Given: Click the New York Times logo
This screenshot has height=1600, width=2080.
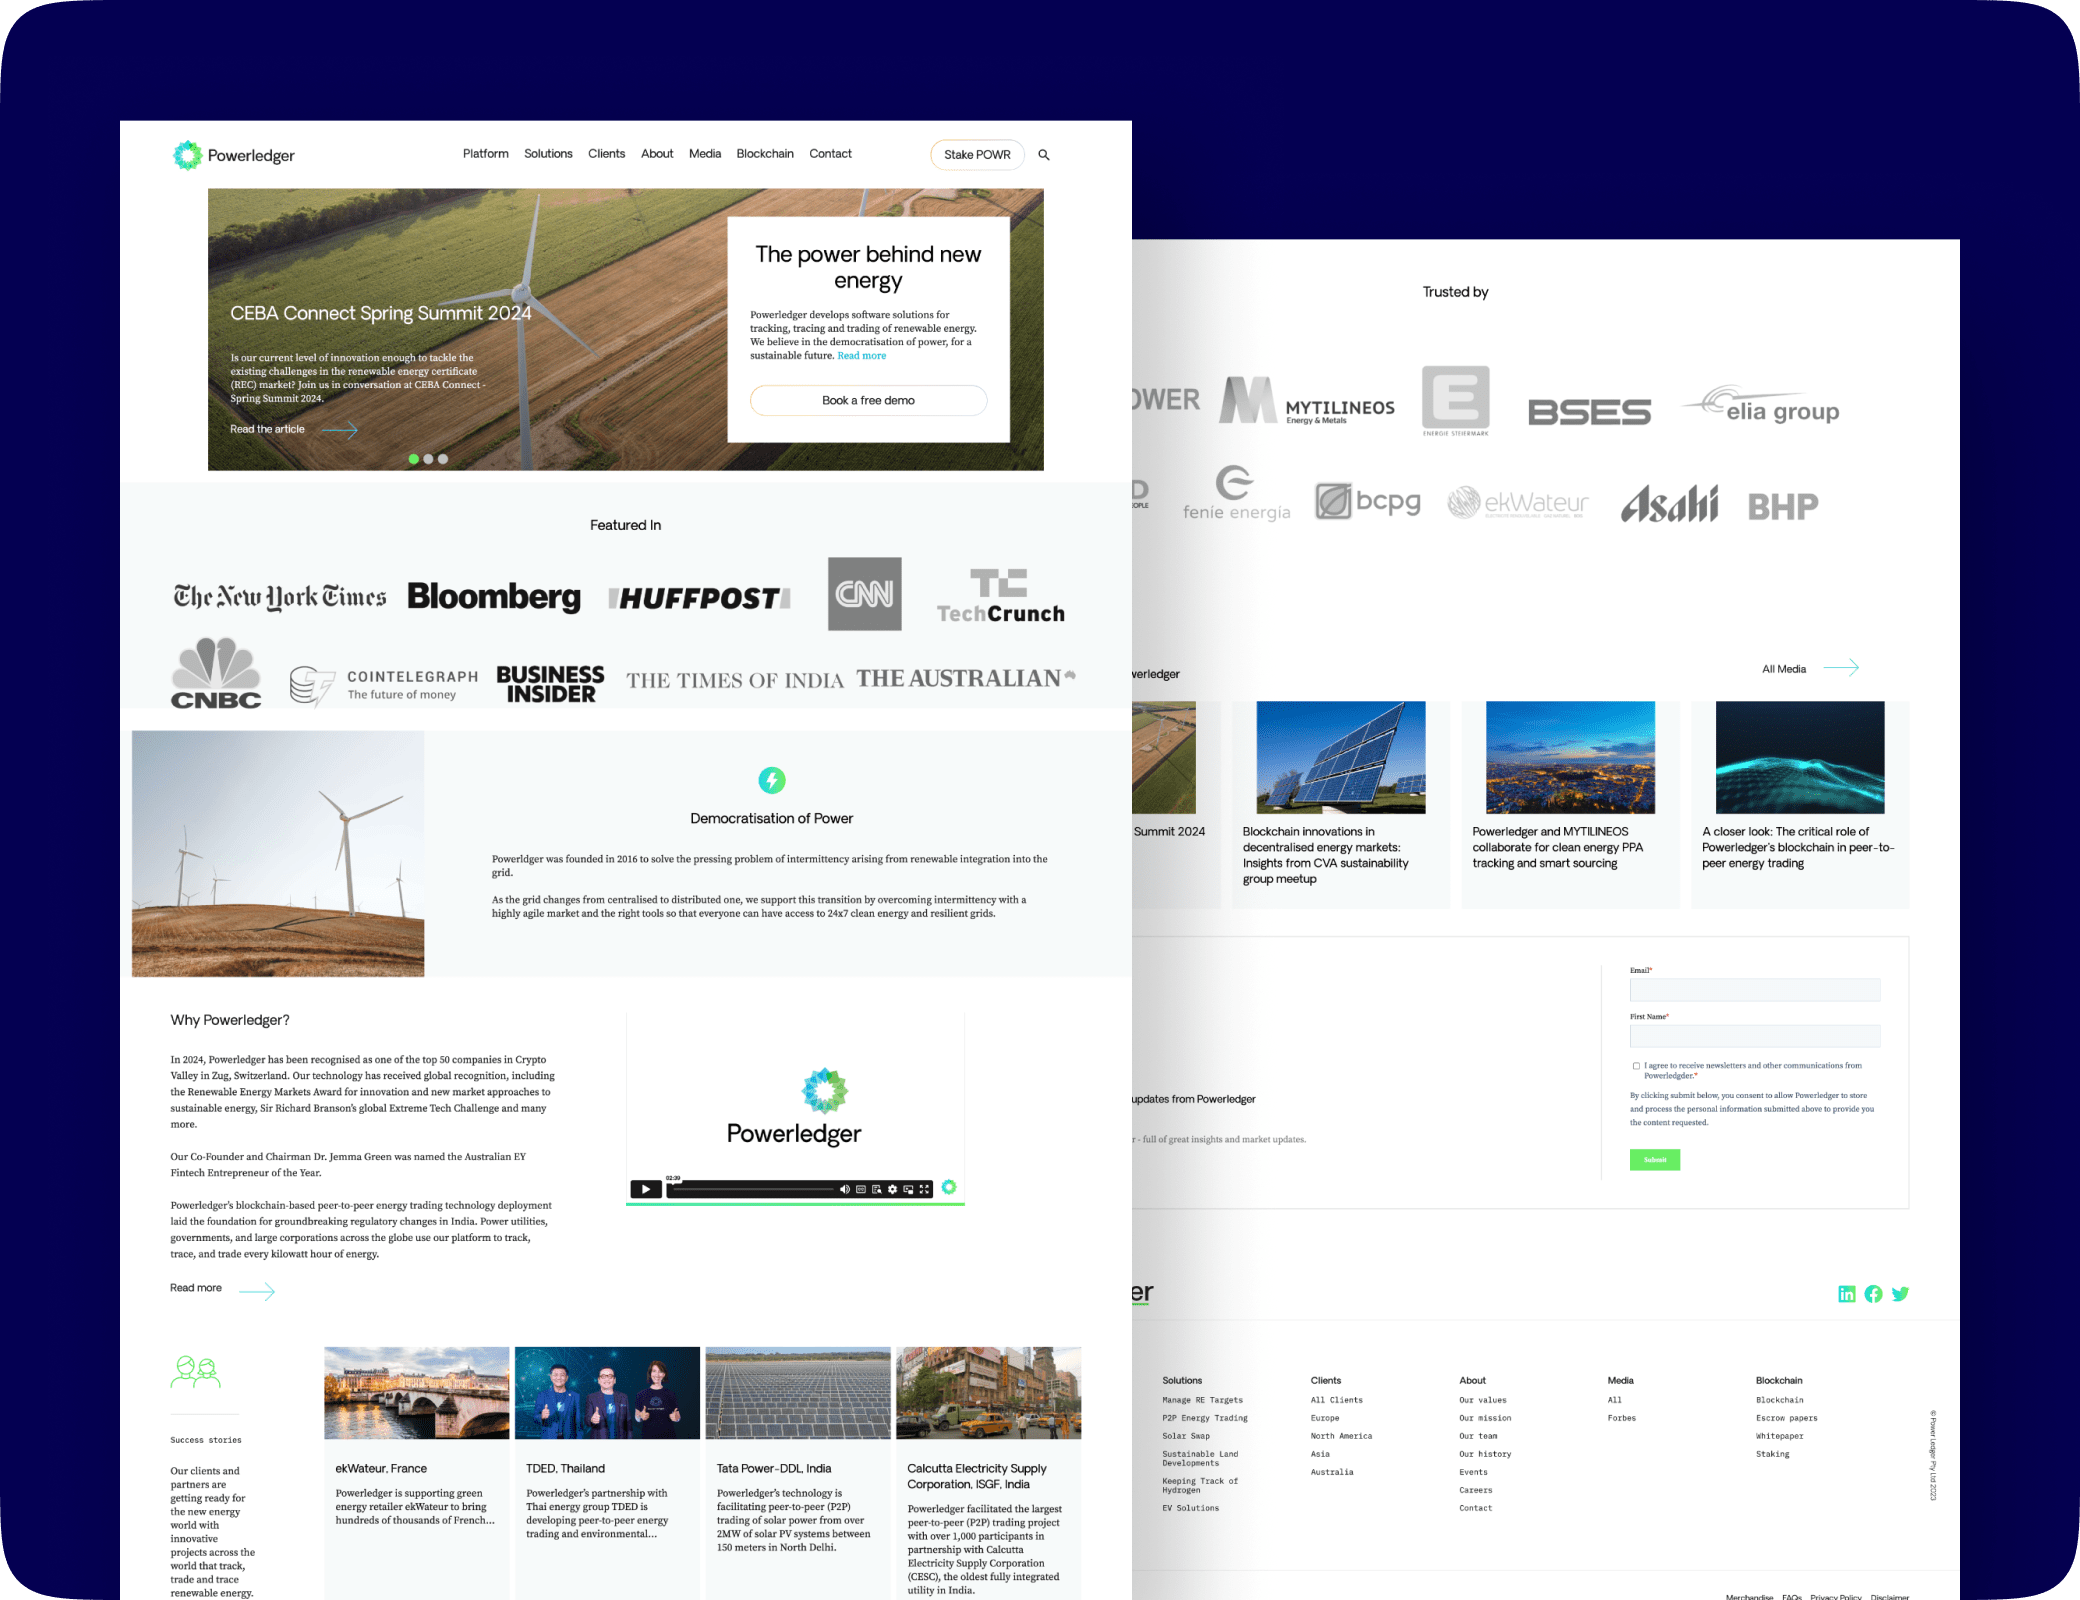Looking at the screenshot, I should tap(280, 597).
